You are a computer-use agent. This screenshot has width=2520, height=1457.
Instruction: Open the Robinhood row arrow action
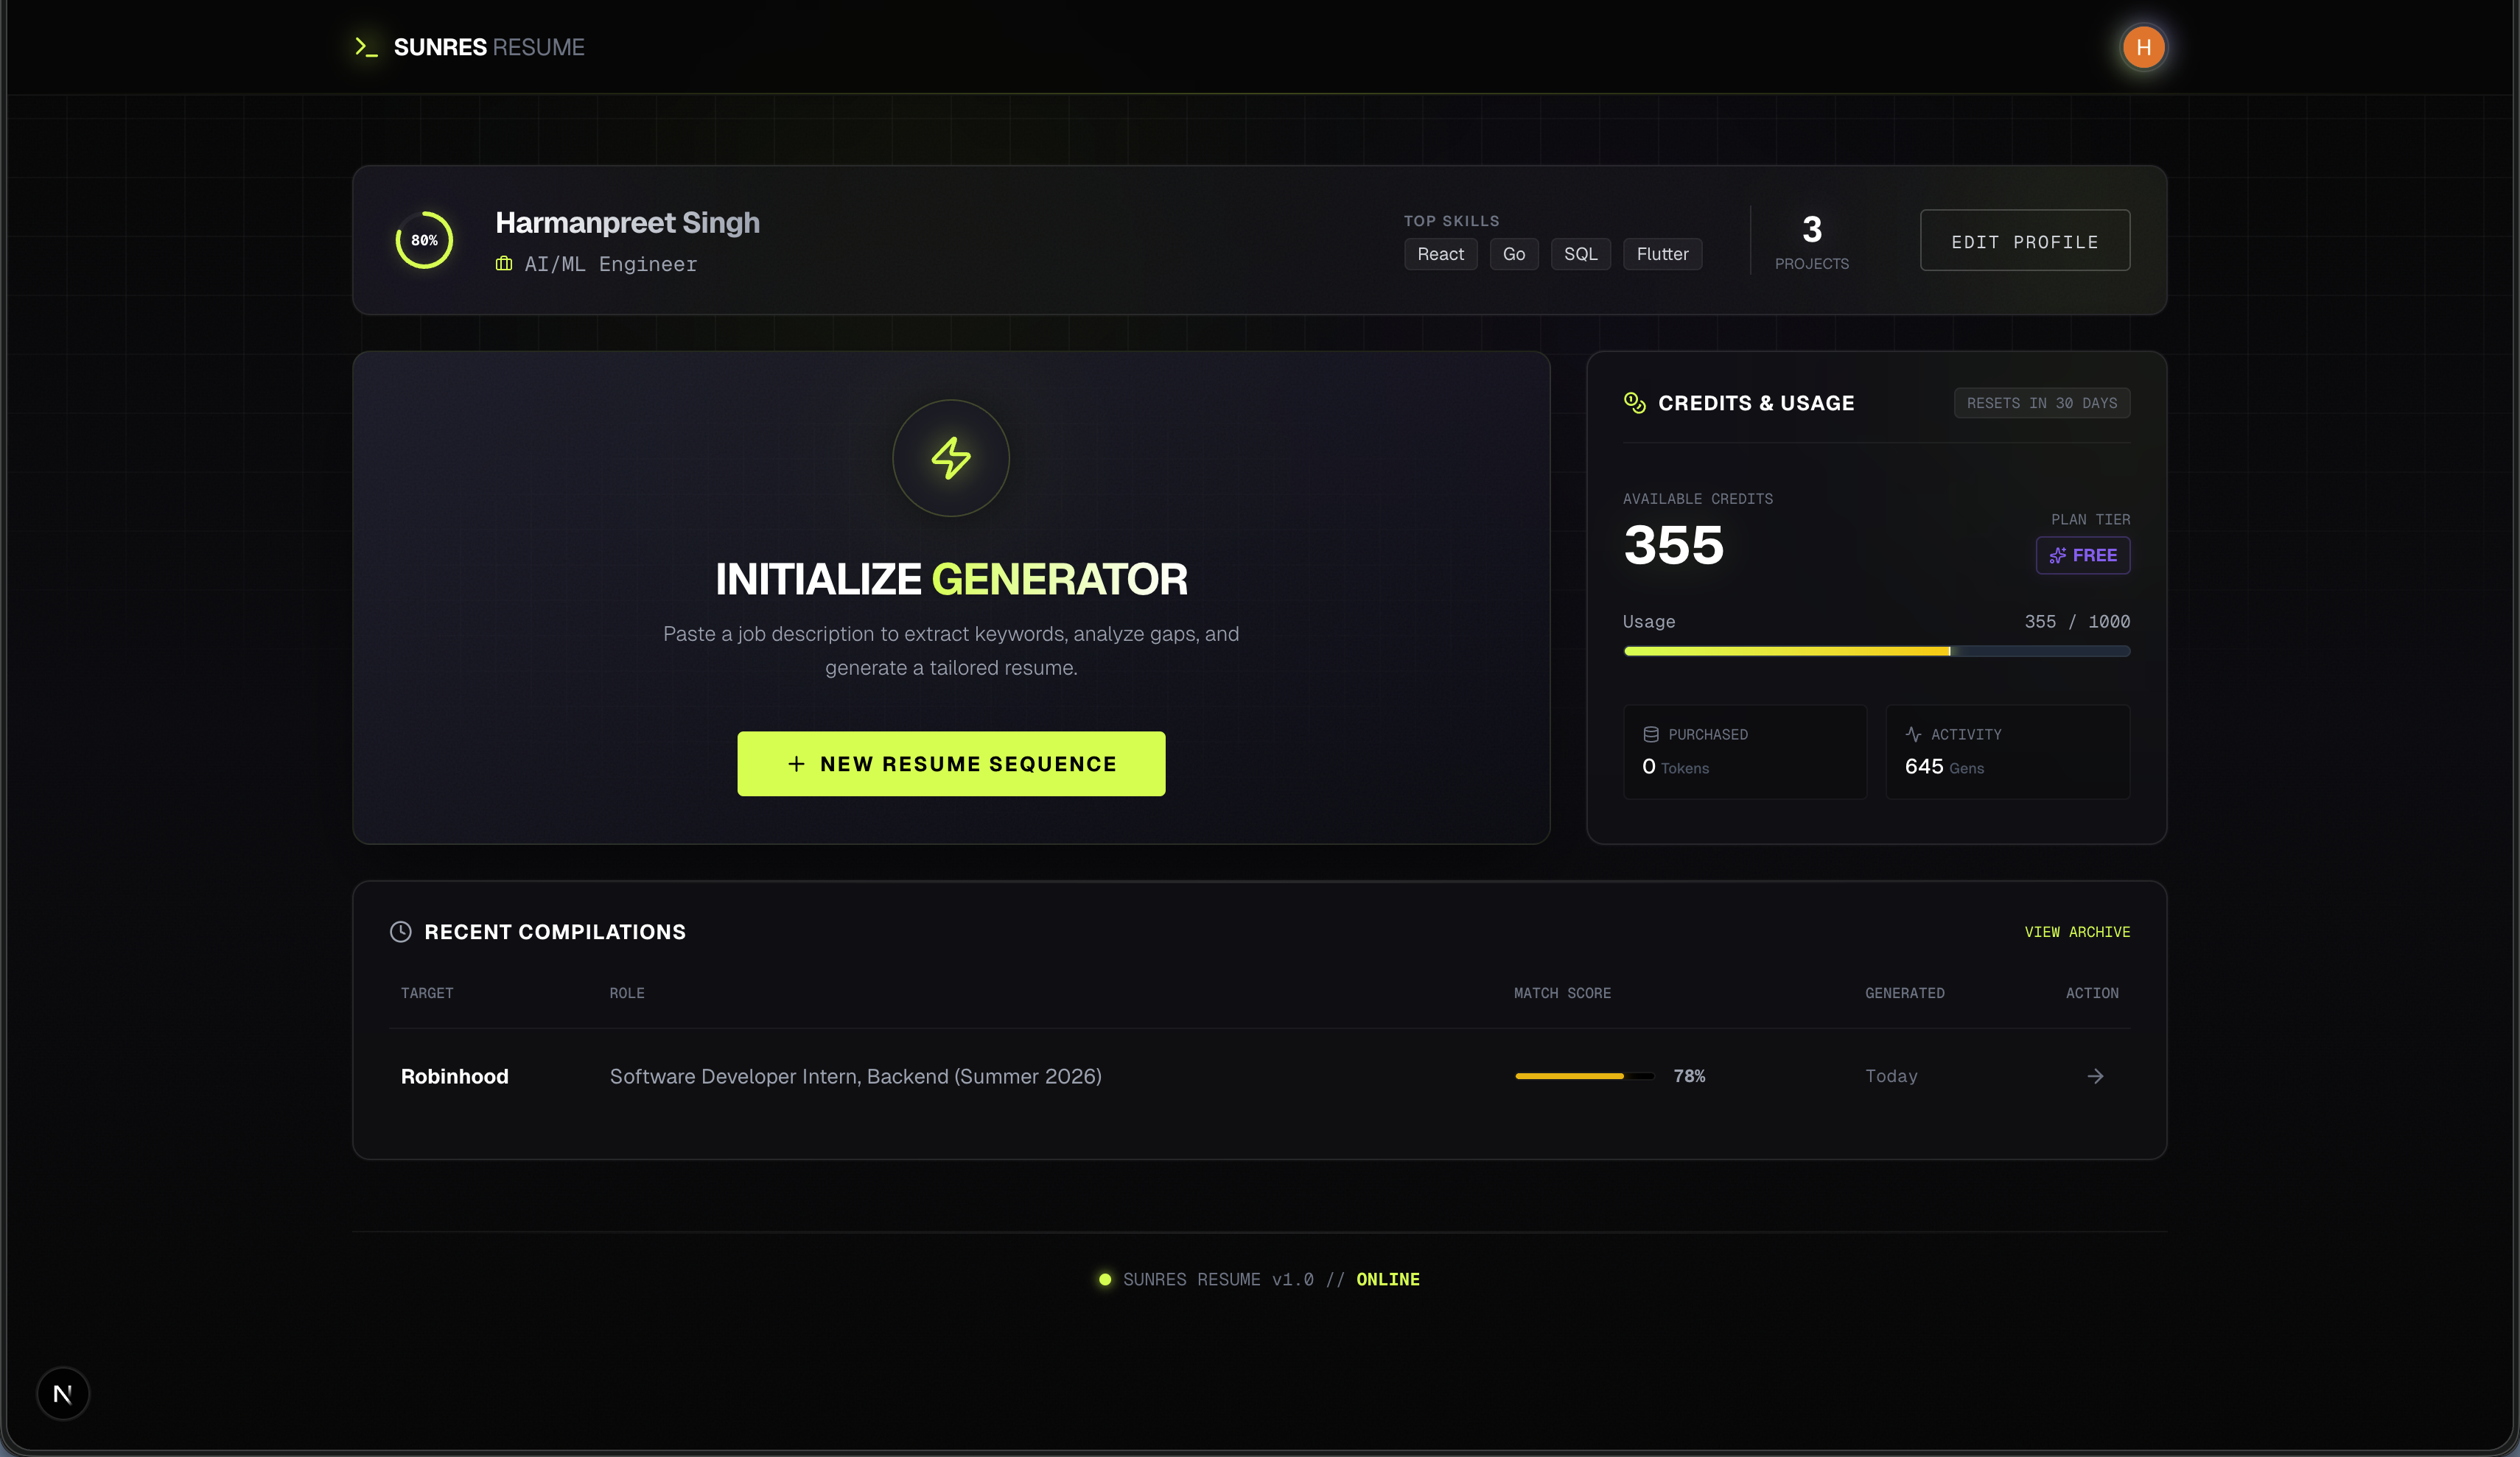point(2095,1076)
